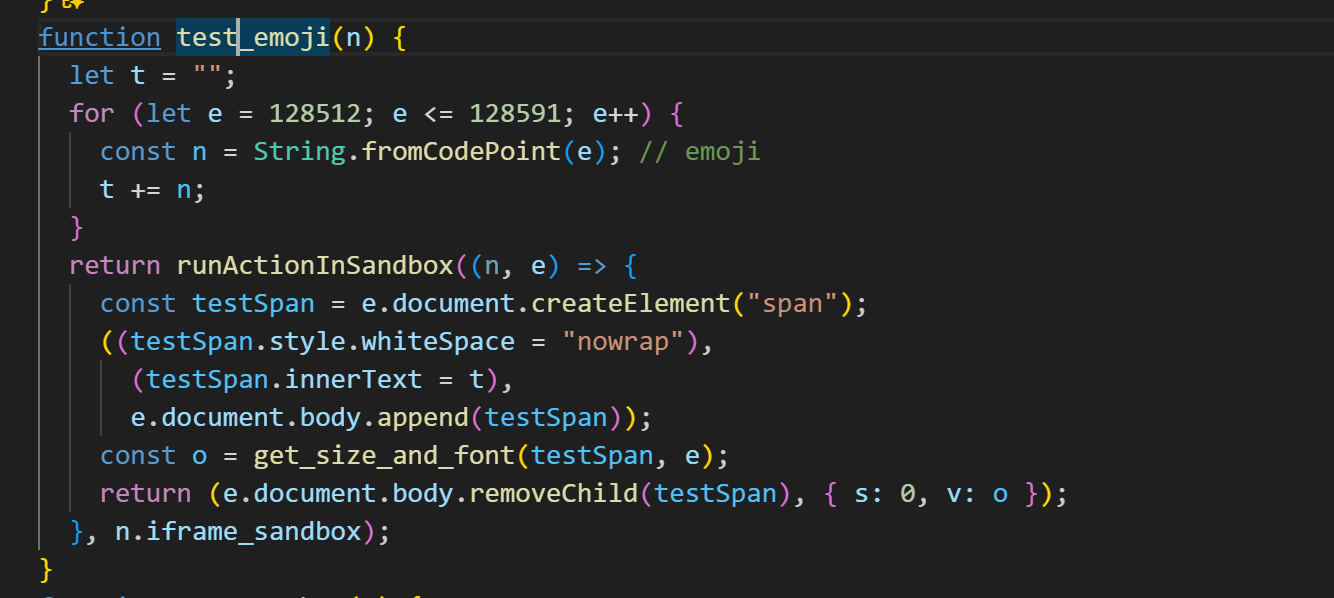Click the "span" string literal
The height and width of the screenshot is (598, 1334).
790,304
